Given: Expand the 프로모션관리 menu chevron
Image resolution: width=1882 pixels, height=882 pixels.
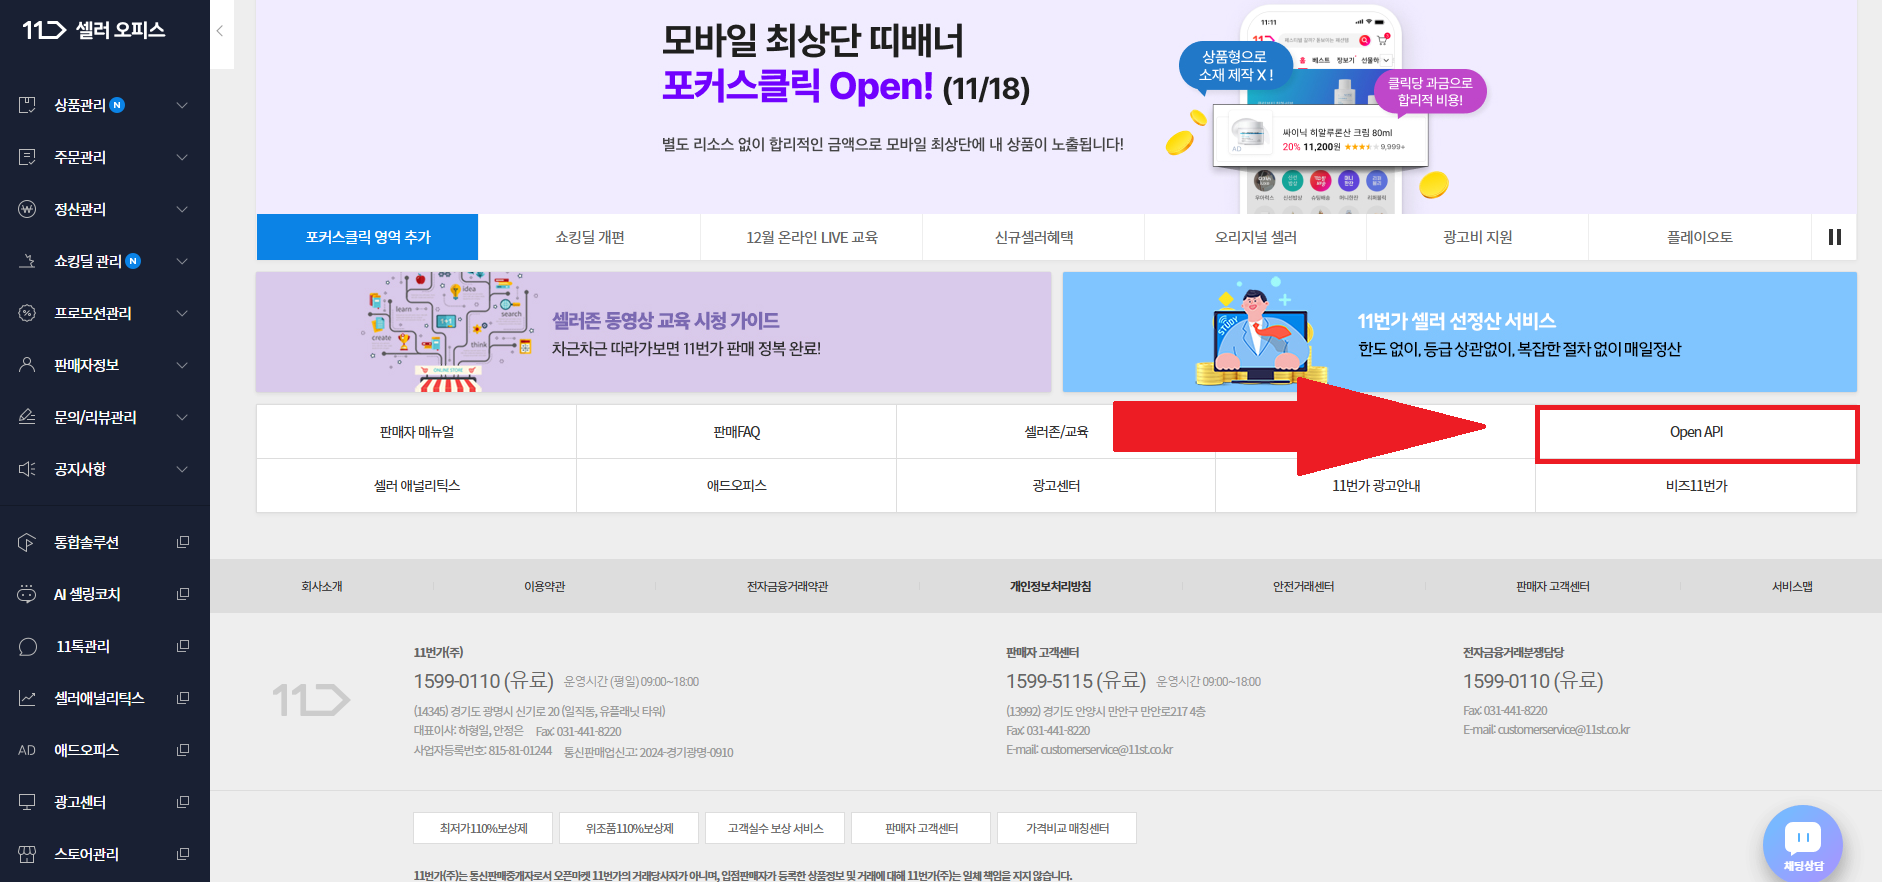Looking at the screenshot, I should coord(182,313).
